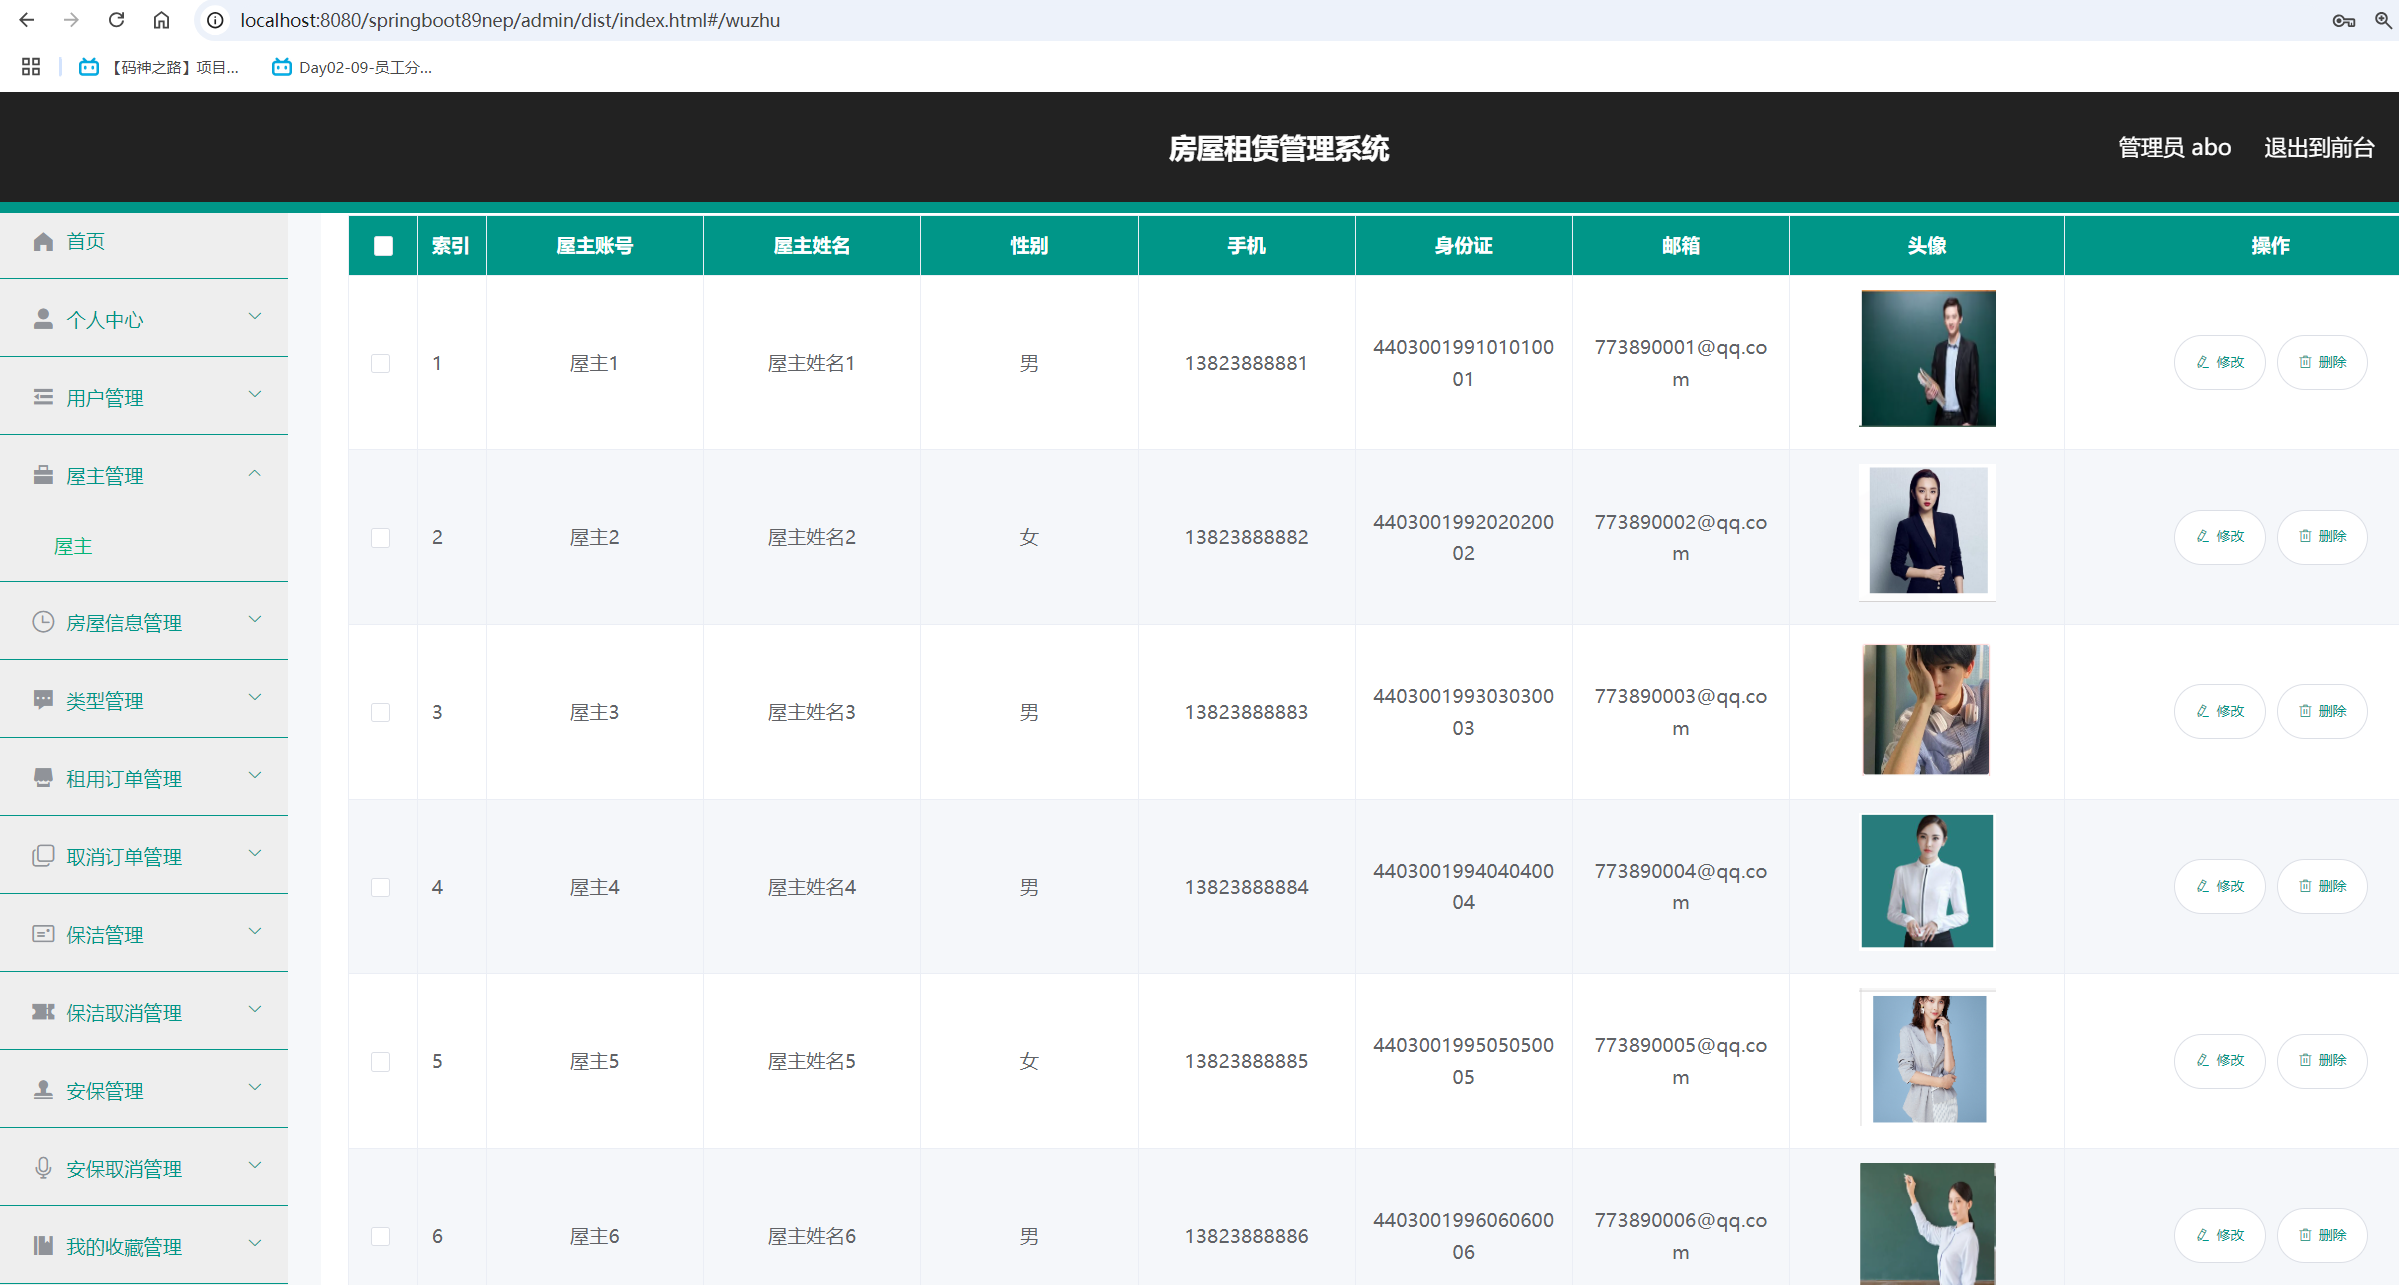Open the 屋主 submenu item
The height and width of the screenshot is (1285, 2399).
point(73,546)
